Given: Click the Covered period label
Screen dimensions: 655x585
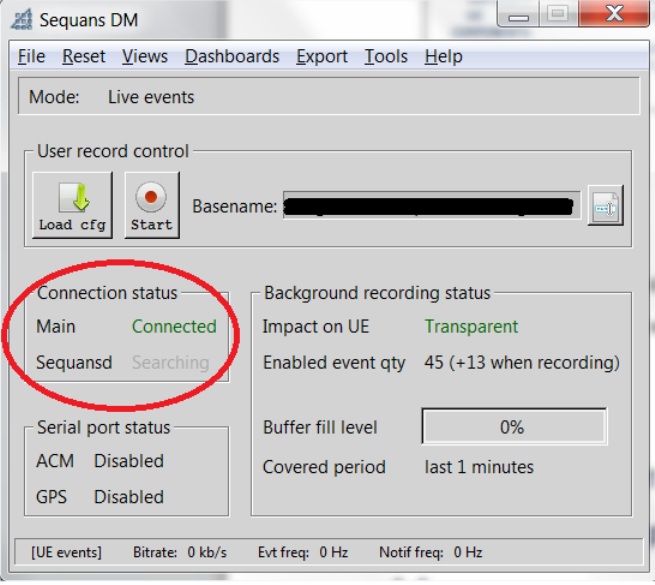Looking at the screenshot, I should coord(324,467).
